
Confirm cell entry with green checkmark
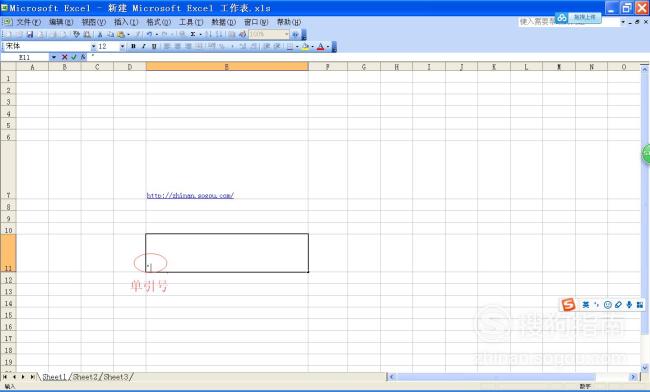(74, 57)
